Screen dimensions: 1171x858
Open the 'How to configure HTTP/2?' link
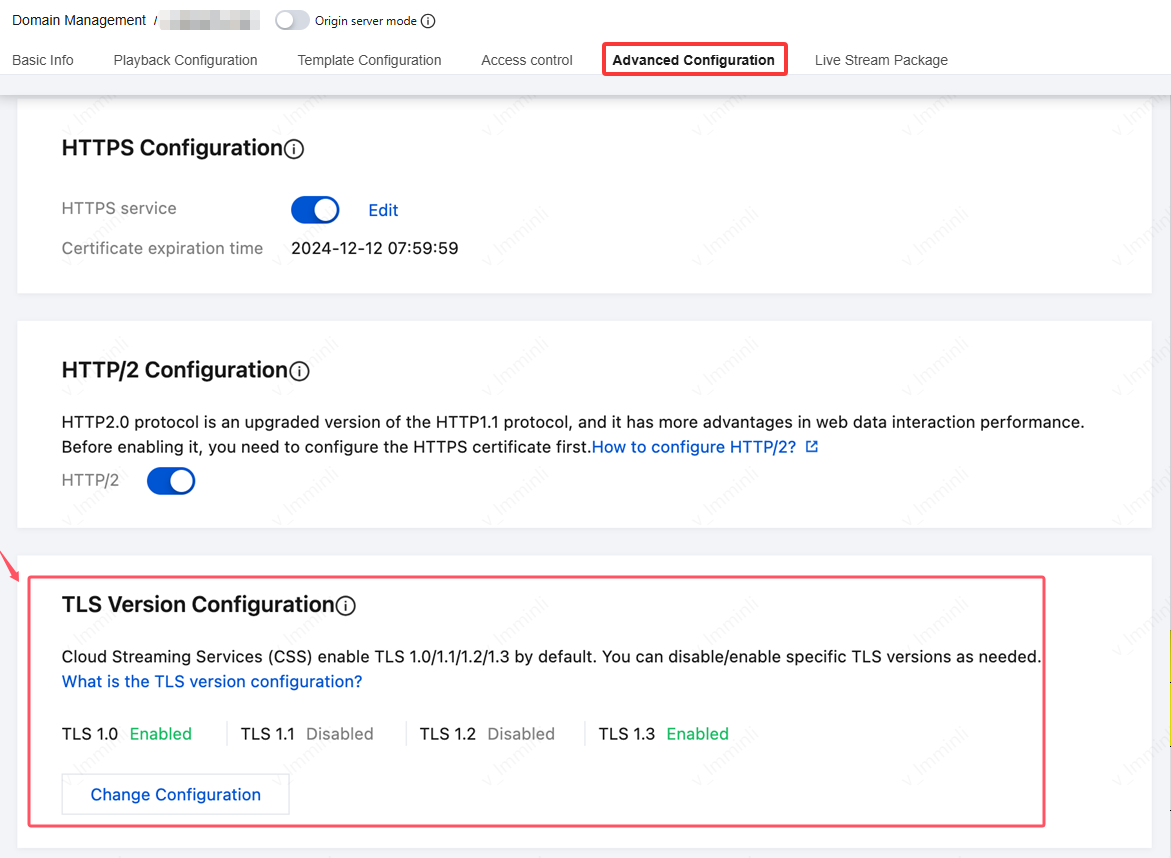(x=694, y=447)
